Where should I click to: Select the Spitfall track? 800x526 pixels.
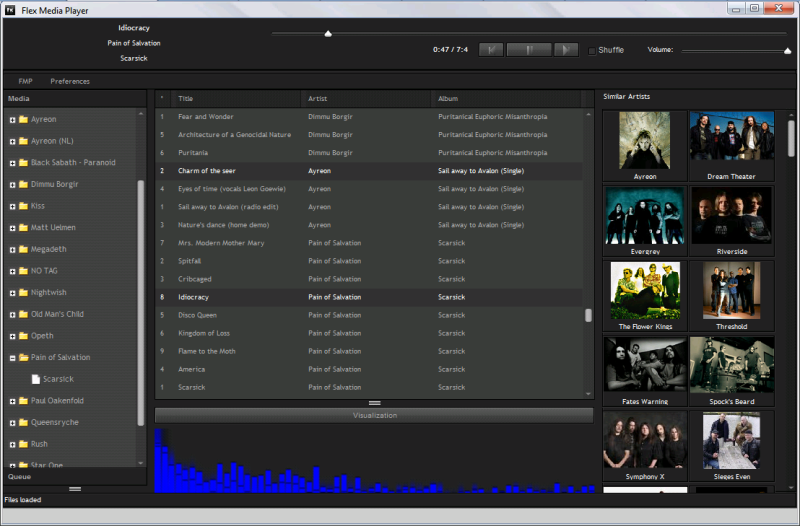point(369,261)
